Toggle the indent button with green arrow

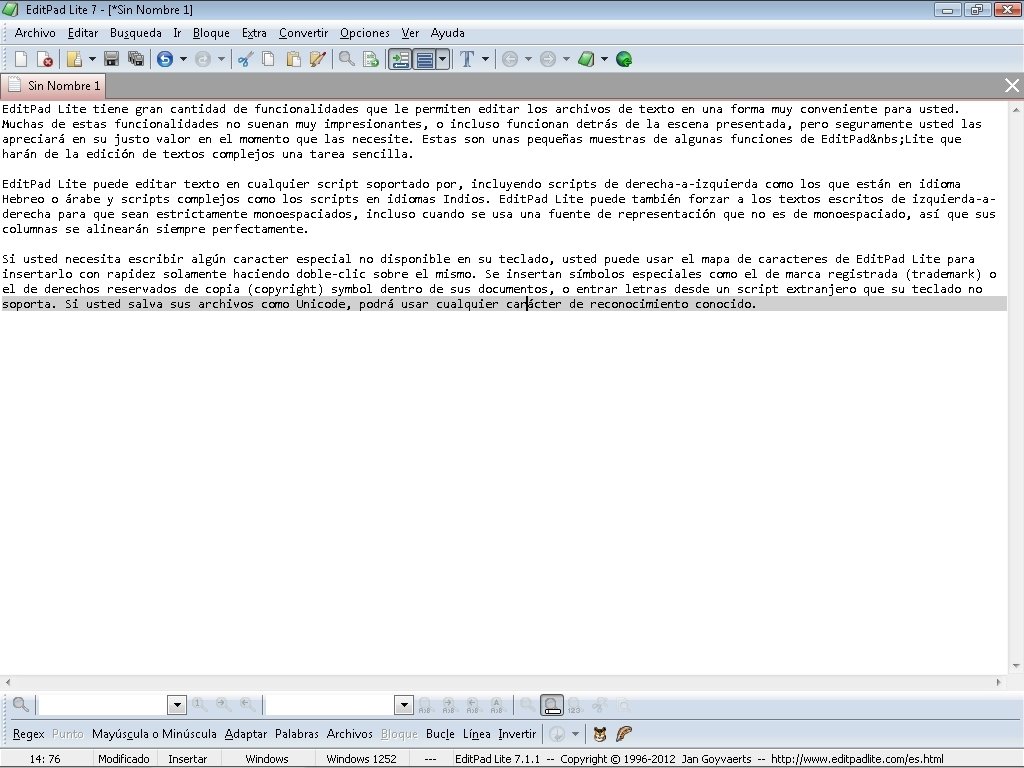[400, 59]
